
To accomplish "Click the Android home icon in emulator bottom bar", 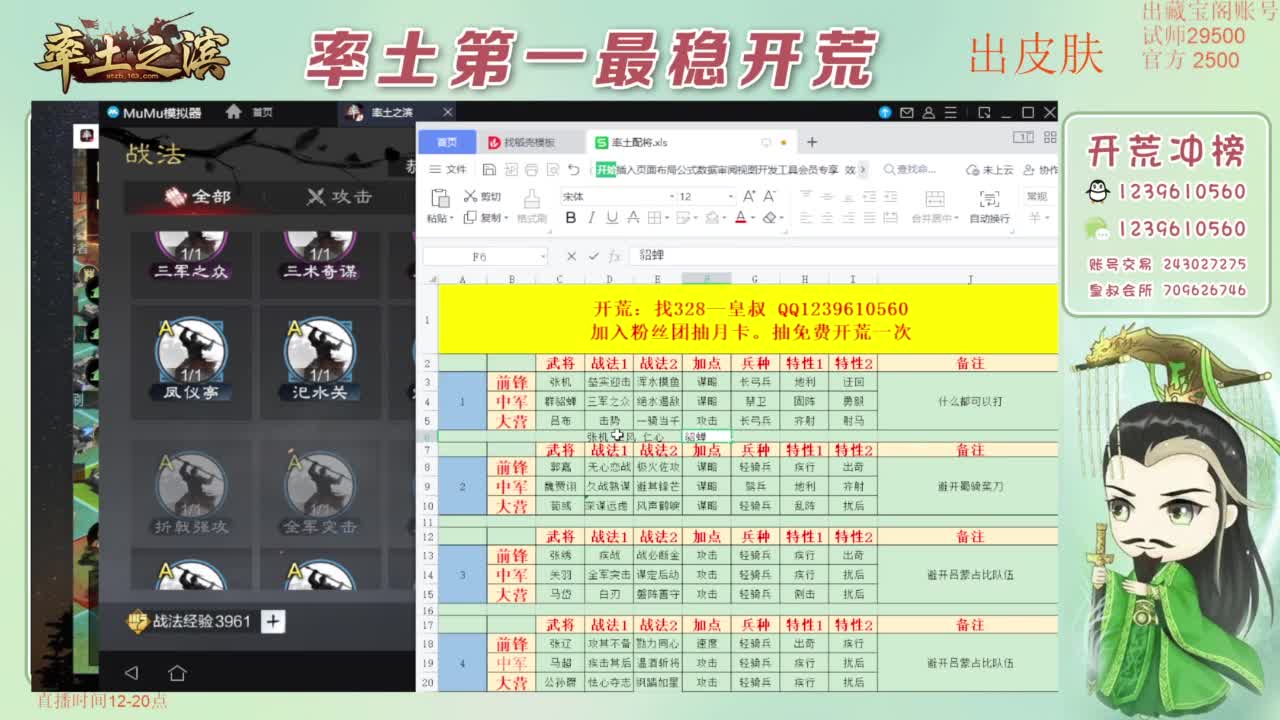I will point(177,673).
